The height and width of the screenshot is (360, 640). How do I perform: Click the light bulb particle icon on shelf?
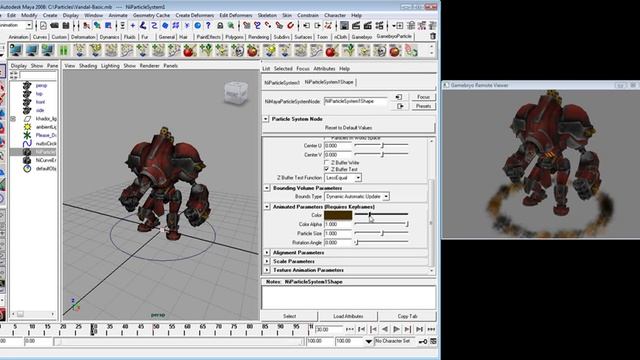click(269, 51)
